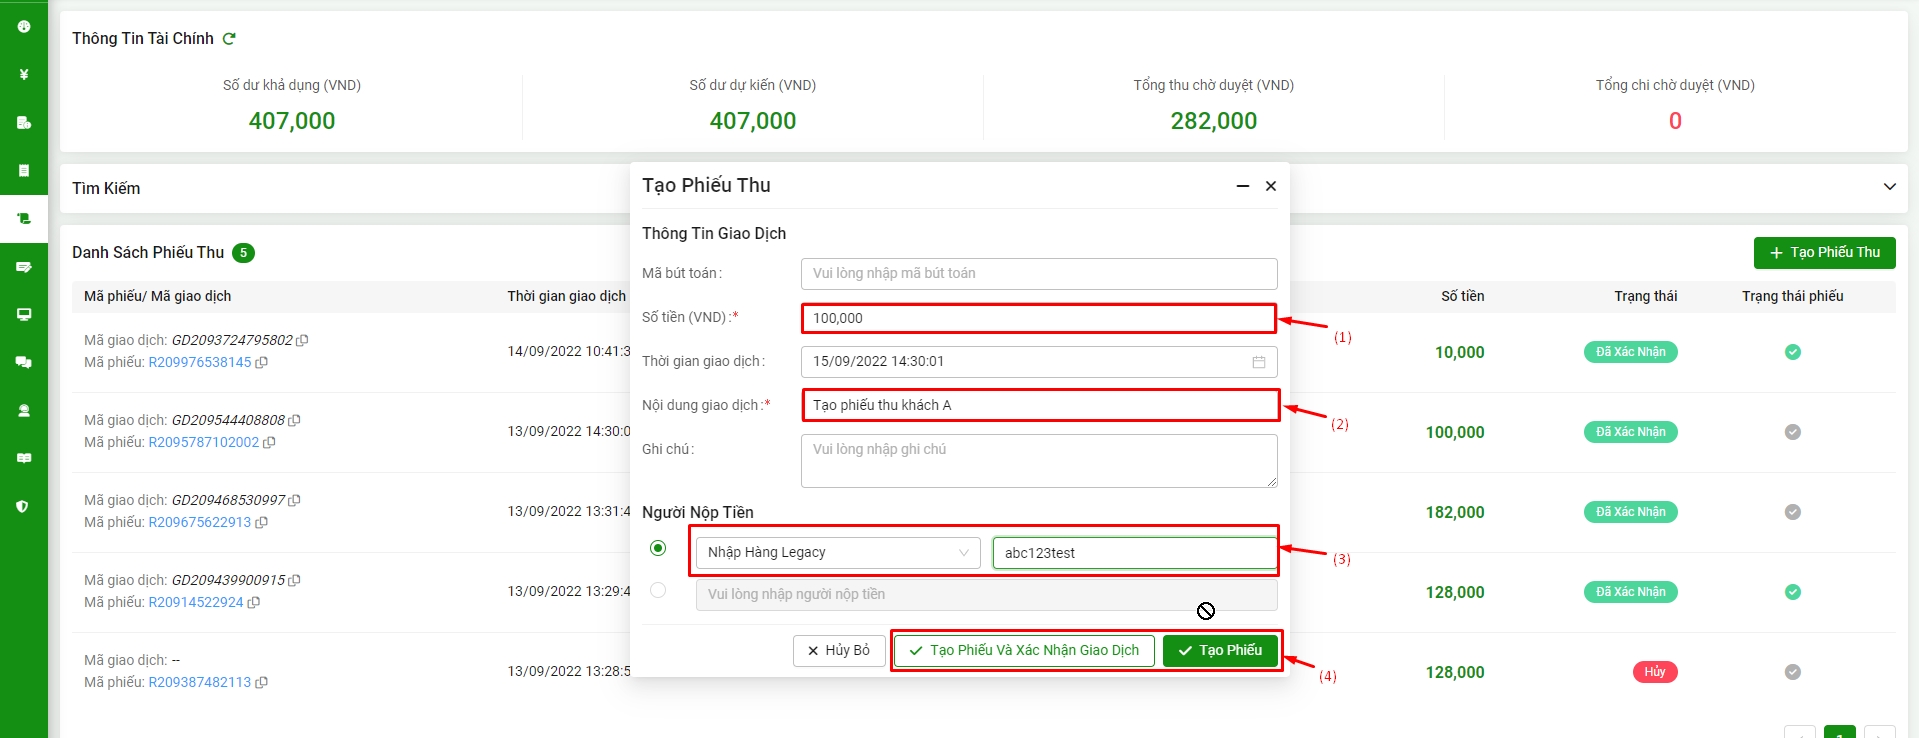1919x738 pixels.
Task: Open receipt link R2095787102002
Action: pos(204,442)
